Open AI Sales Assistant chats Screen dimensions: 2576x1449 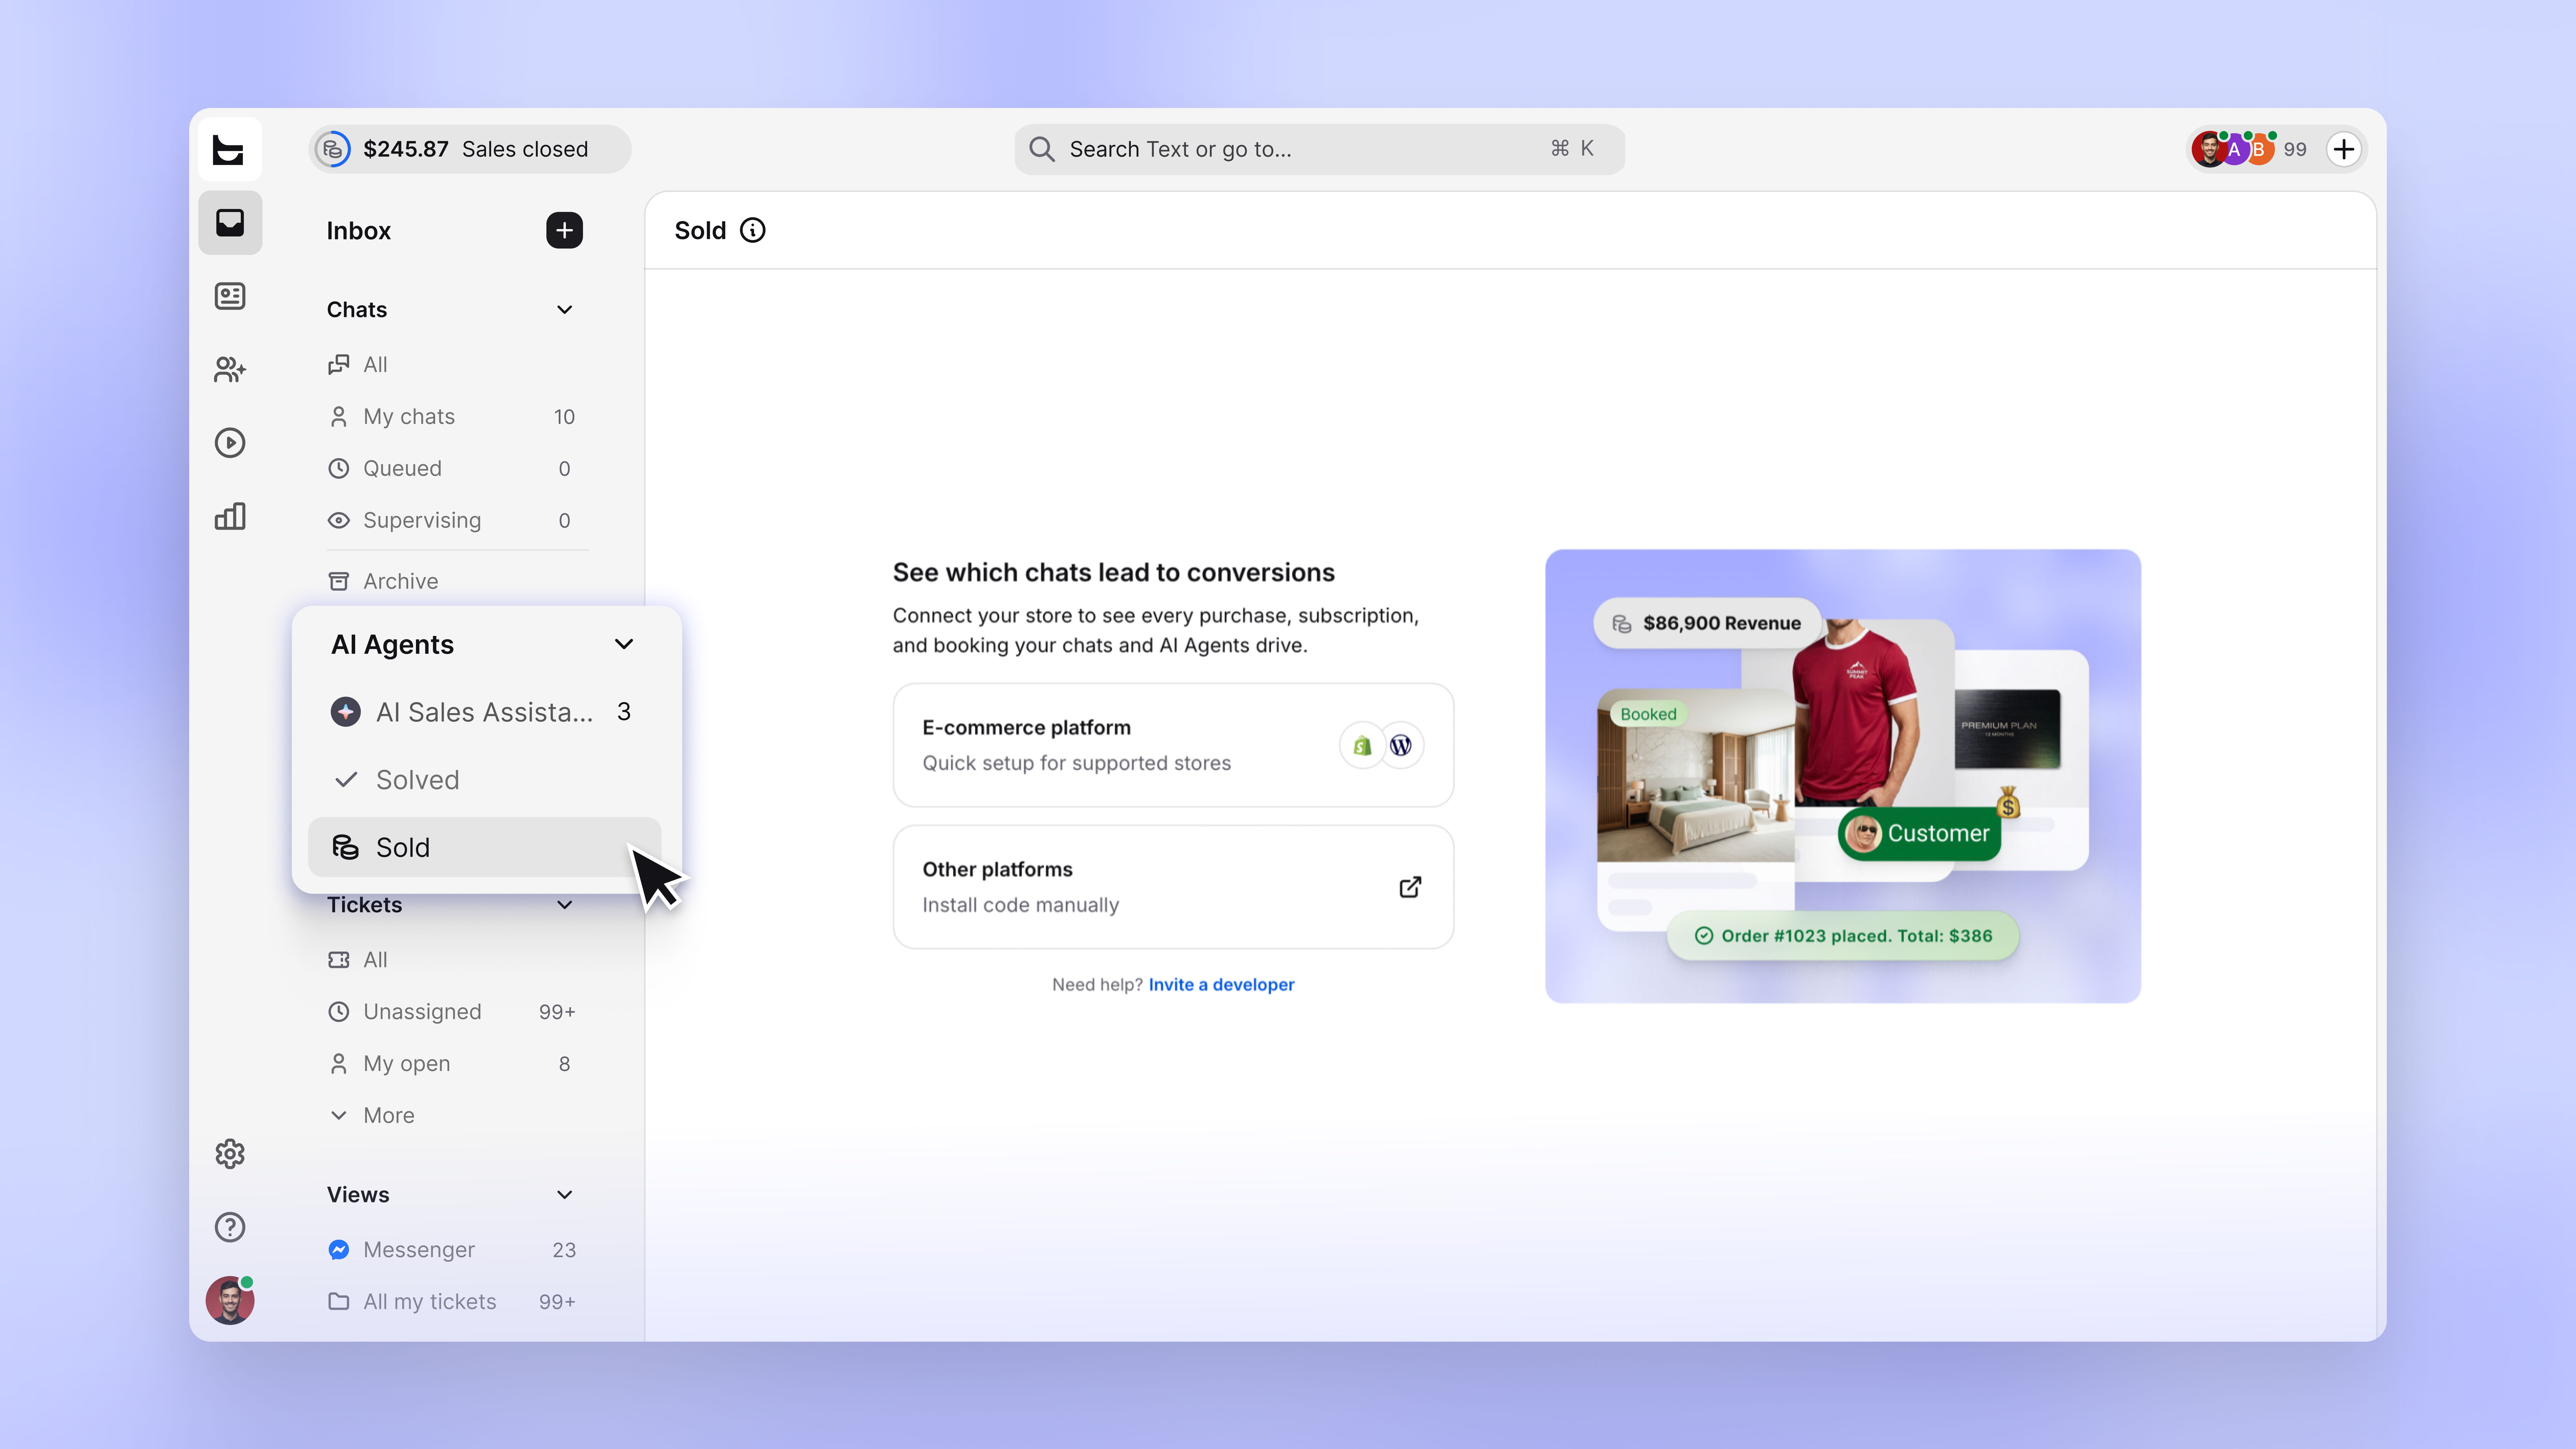[x=485, y=712]
